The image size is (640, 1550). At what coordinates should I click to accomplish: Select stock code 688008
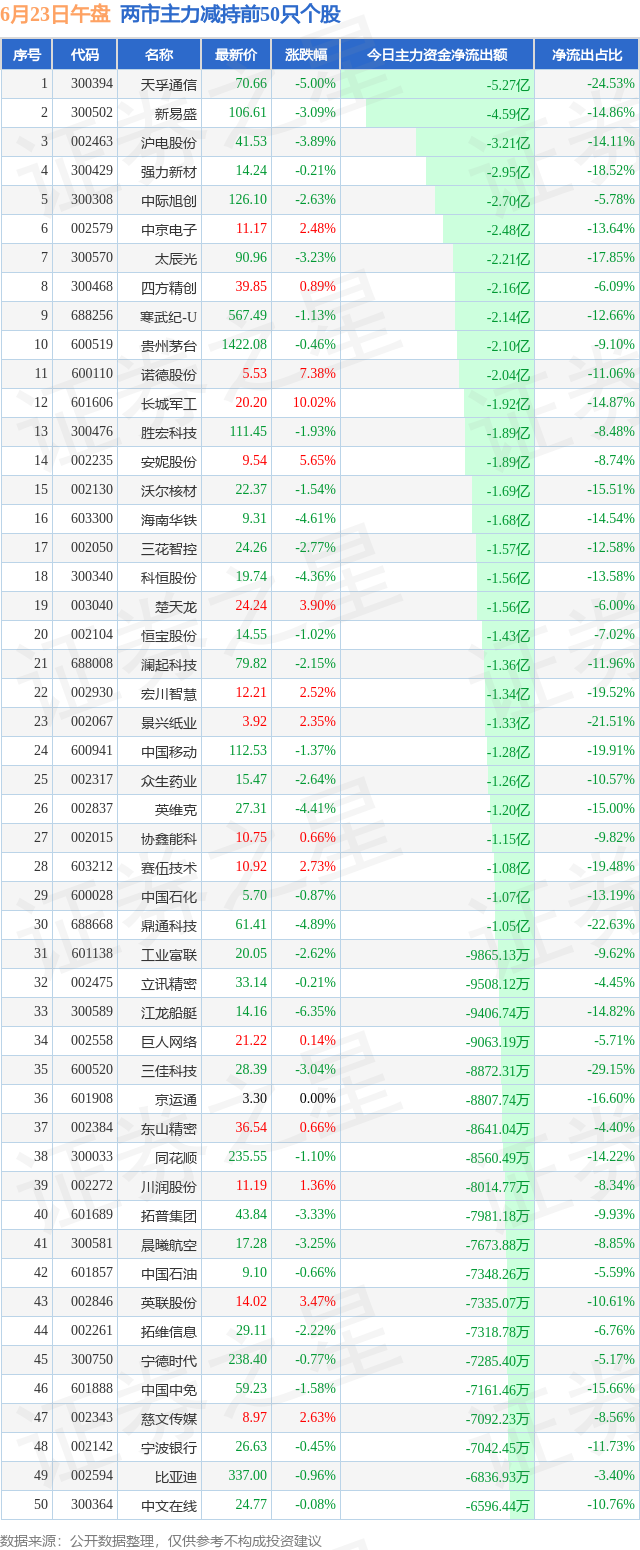coord(92,664)
